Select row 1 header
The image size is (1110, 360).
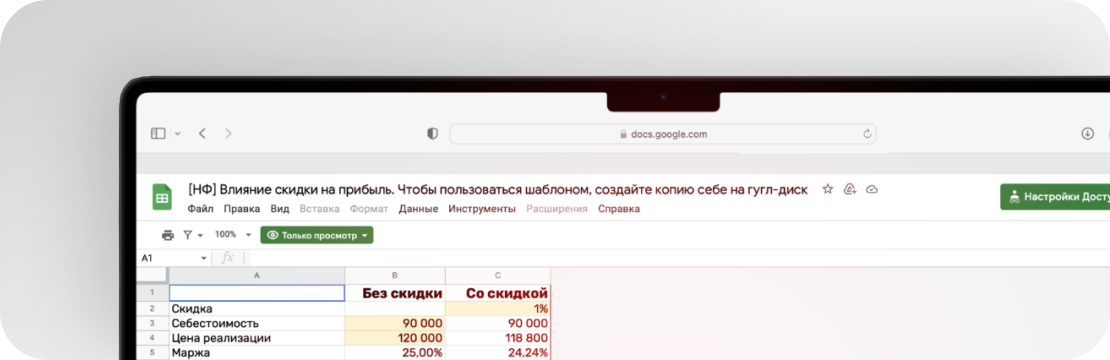tap(152, 293)
